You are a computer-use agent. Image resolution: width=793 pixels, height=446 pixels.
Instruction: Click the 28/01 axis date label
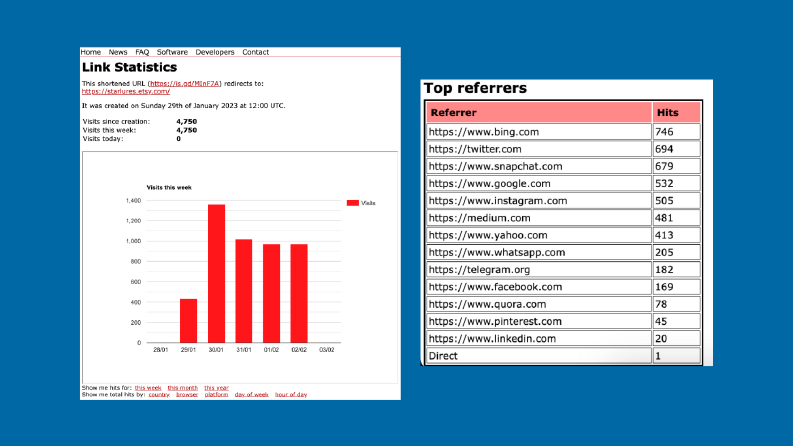pyautogui.click(x=161, y=350)
